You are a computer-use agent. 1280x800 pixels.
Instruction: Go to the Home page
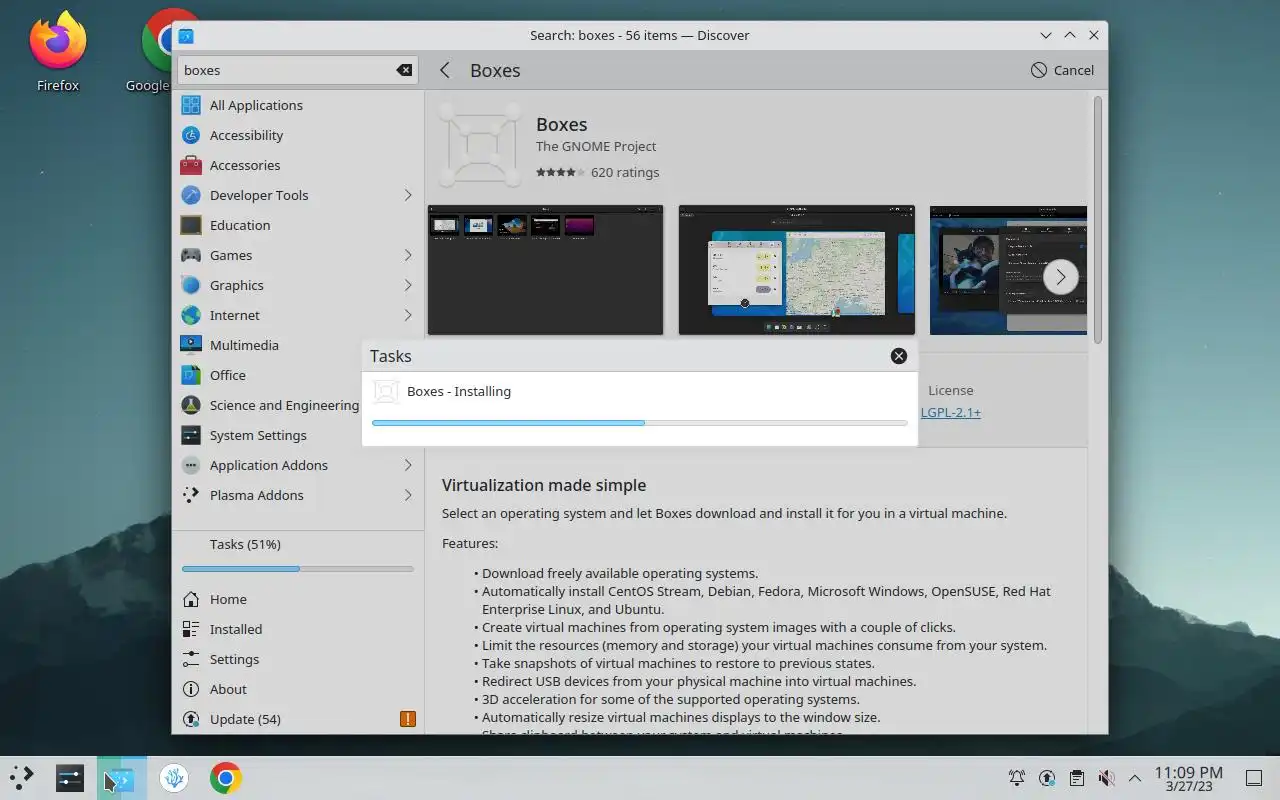coord(298,599)
